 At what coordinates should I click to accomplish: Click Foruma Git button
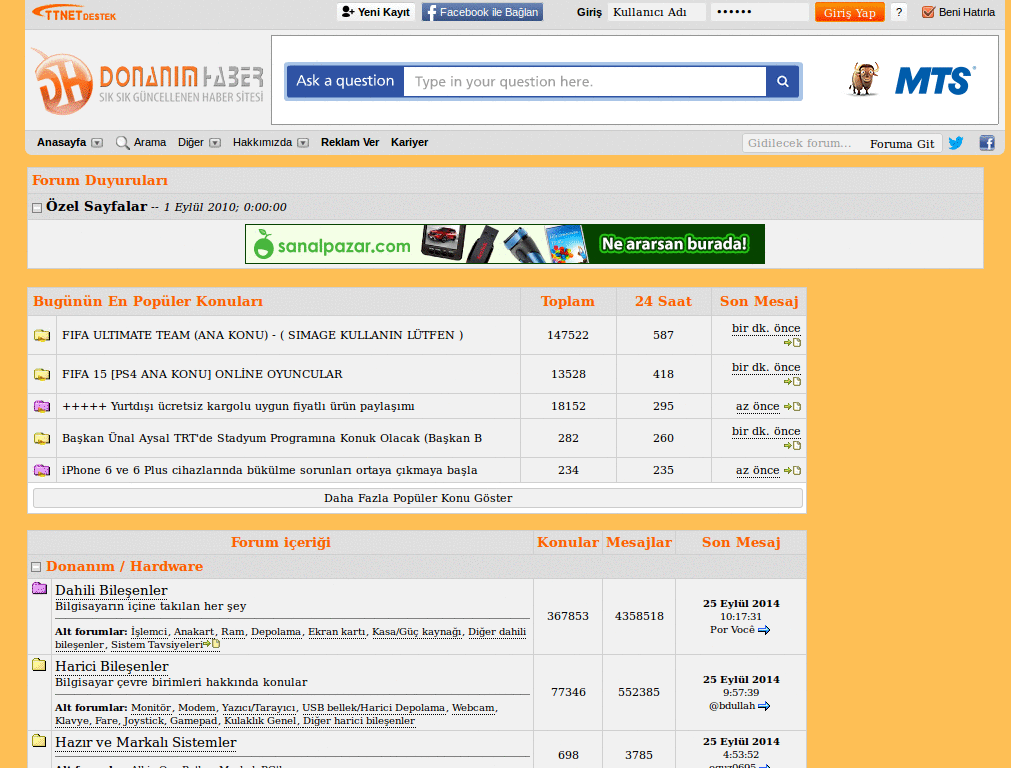902,144
